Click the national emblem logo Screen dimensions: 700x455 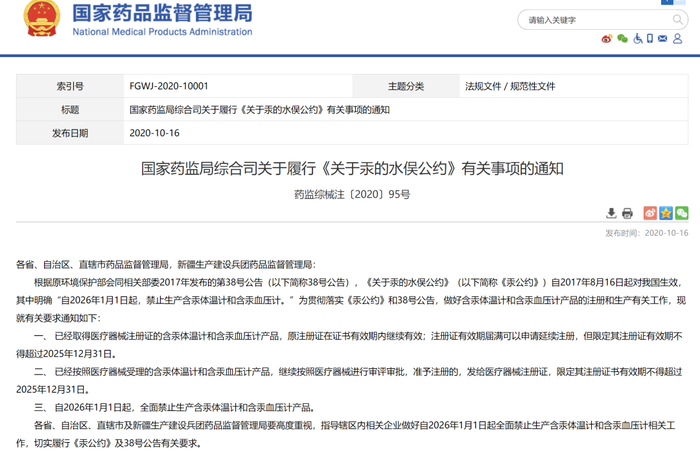42,18
